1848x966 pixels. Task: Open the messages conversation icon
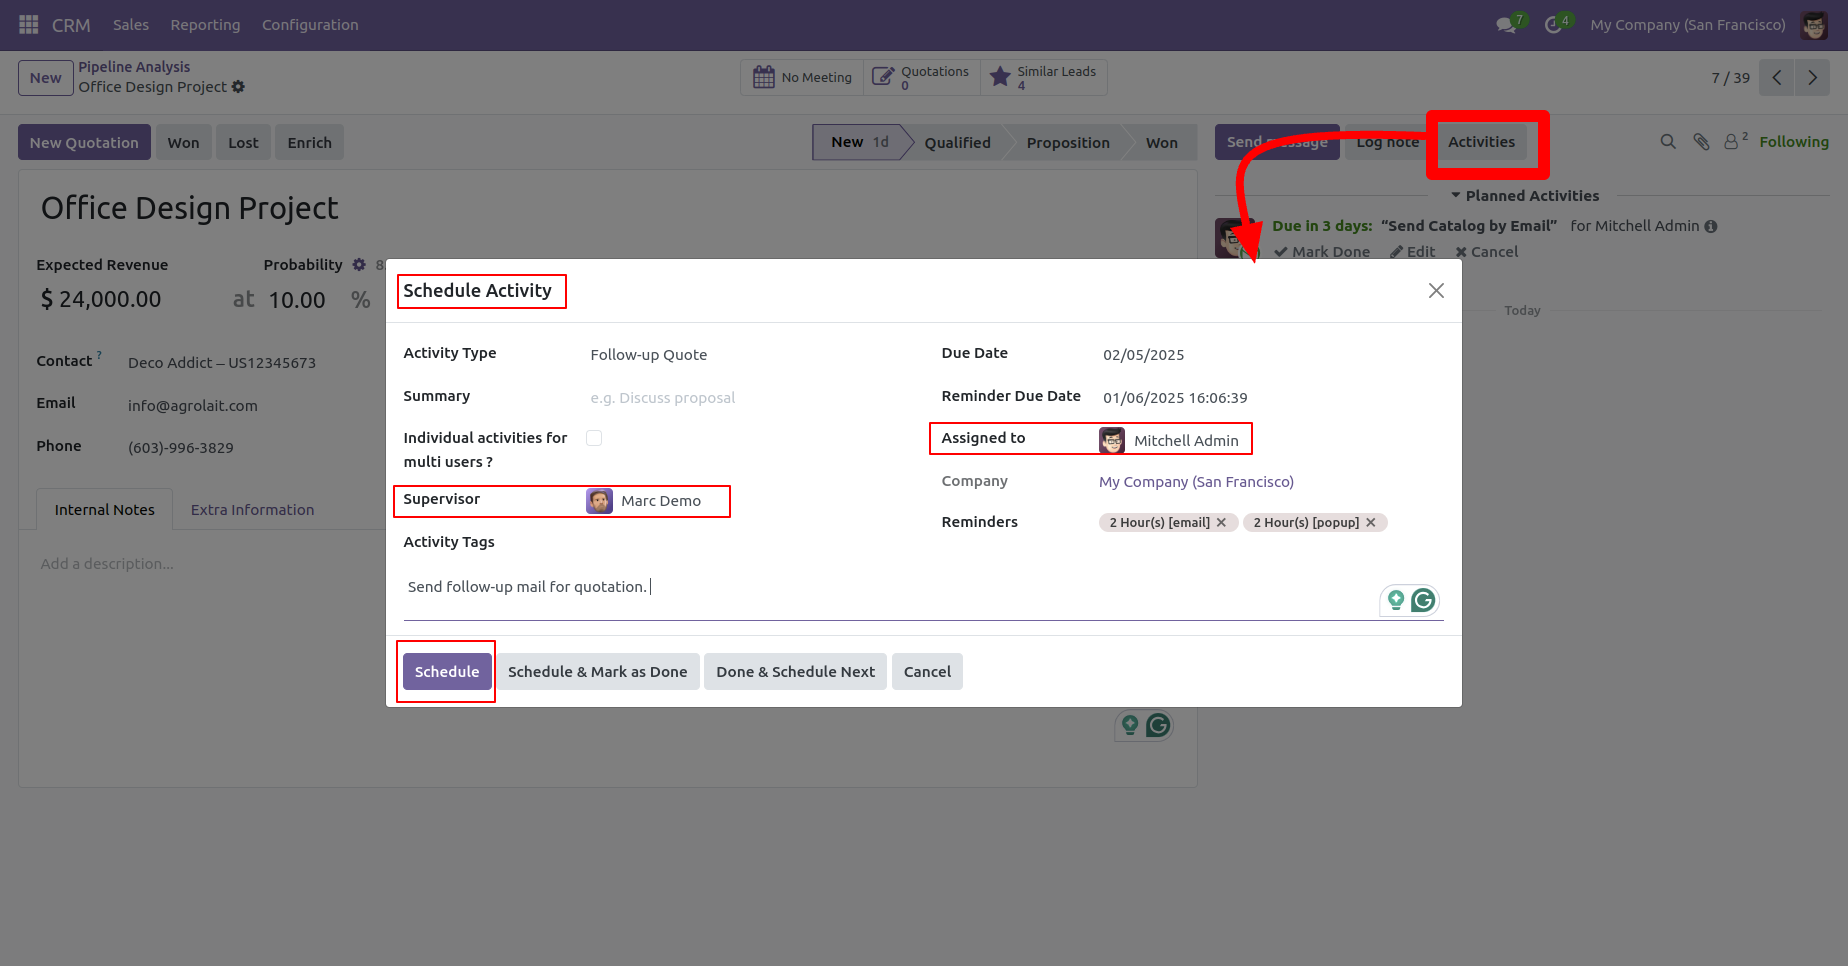(1506, 25)
